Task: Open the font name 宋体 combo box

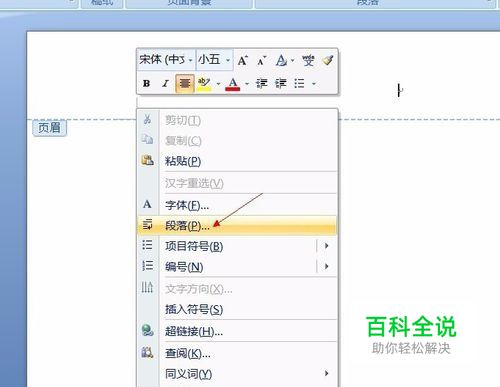Action: coord(166,60)
